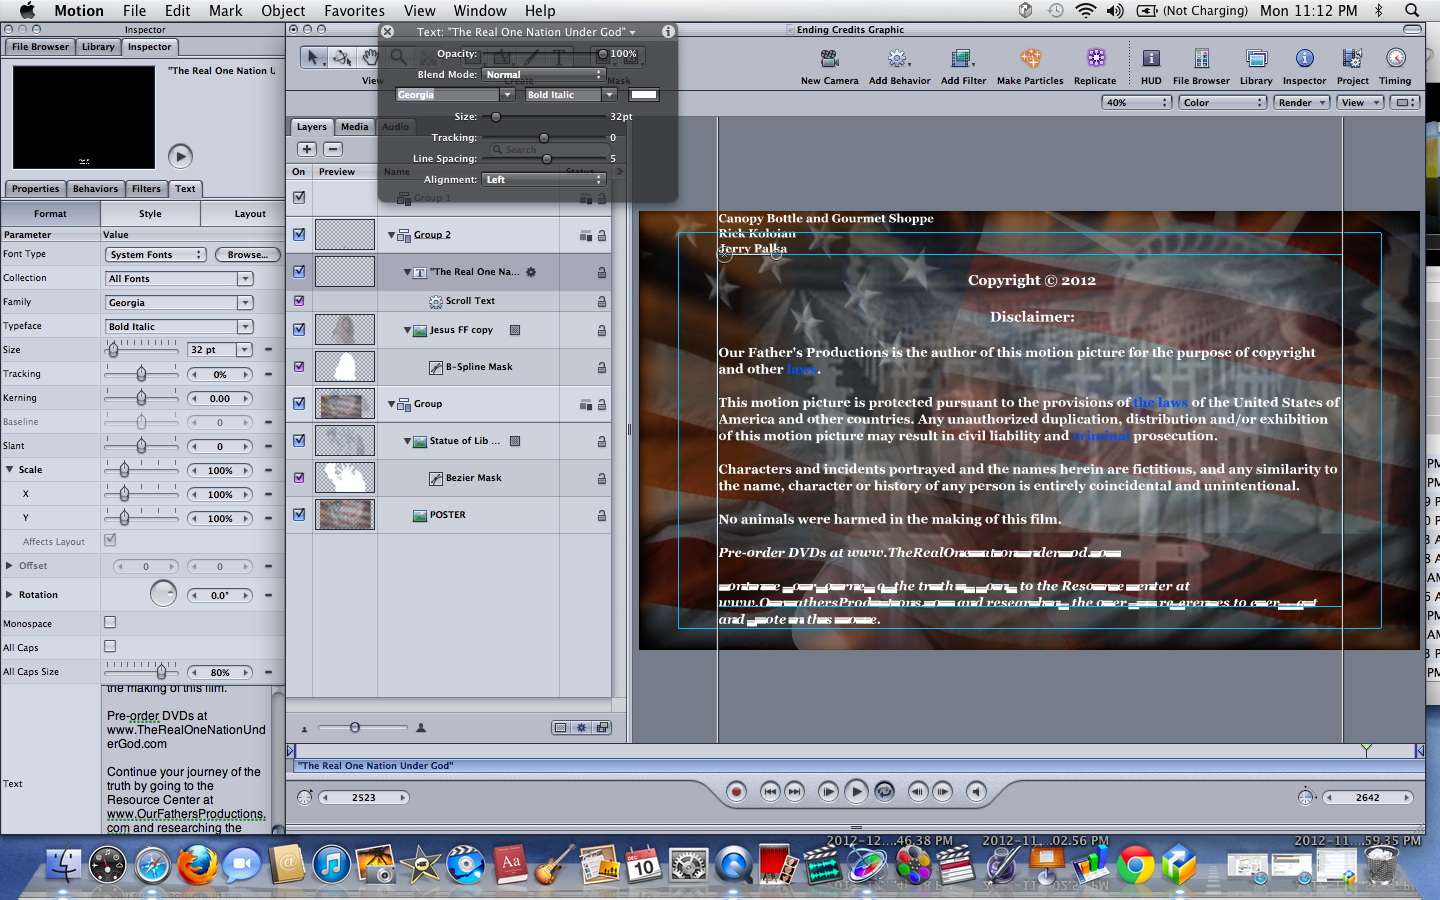Click the remove layer minus button

[x=333, y=149]
